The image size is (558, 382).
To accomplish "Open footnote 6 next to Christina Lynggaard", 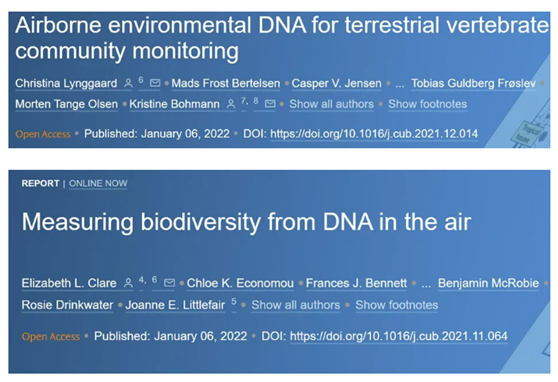I will tap(141, 80).
